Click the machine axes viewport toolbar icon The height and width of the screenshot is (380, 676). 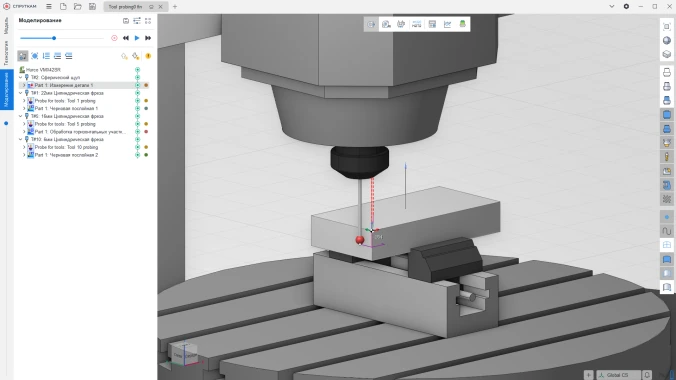[x=401, y=24]
